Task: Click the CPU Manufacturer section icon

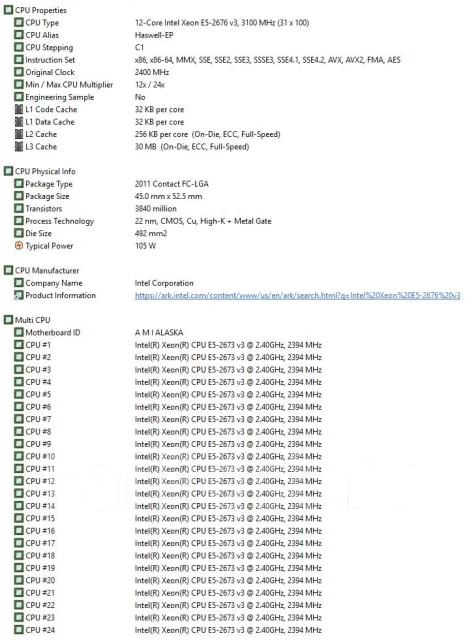Action: 9,270
